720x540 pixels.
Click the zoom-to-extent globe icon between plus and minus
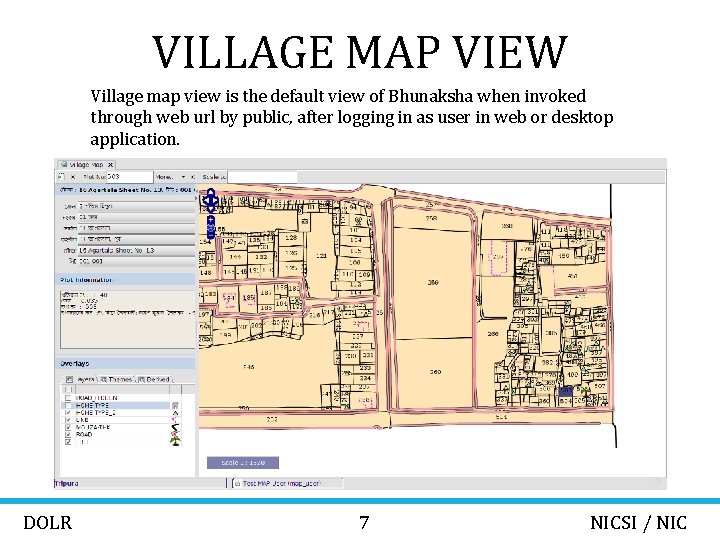211,227
